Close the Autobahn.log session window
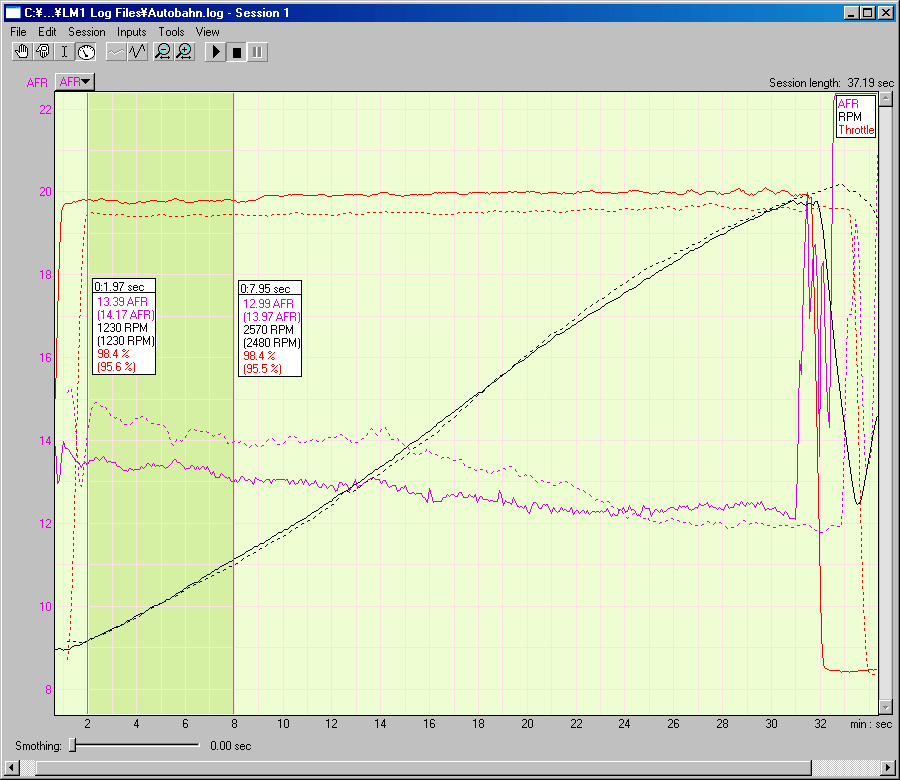Image resolution: width=900 pixels, height=780 pixels. 885,13
